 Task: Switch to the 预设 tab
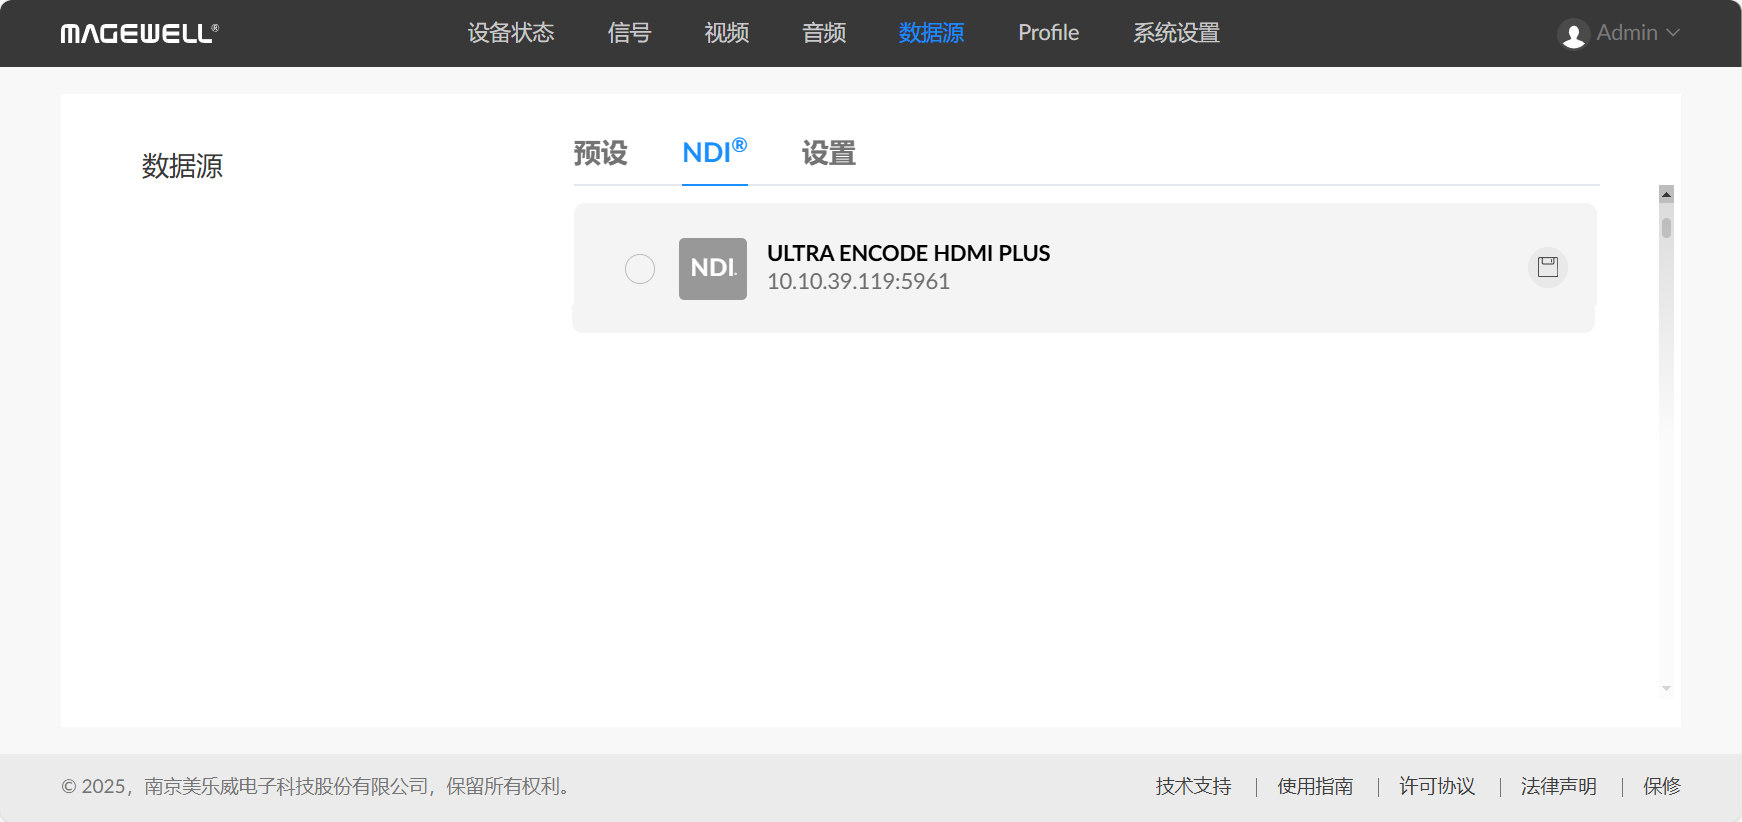pyautogui.click(x=600, y=153)
